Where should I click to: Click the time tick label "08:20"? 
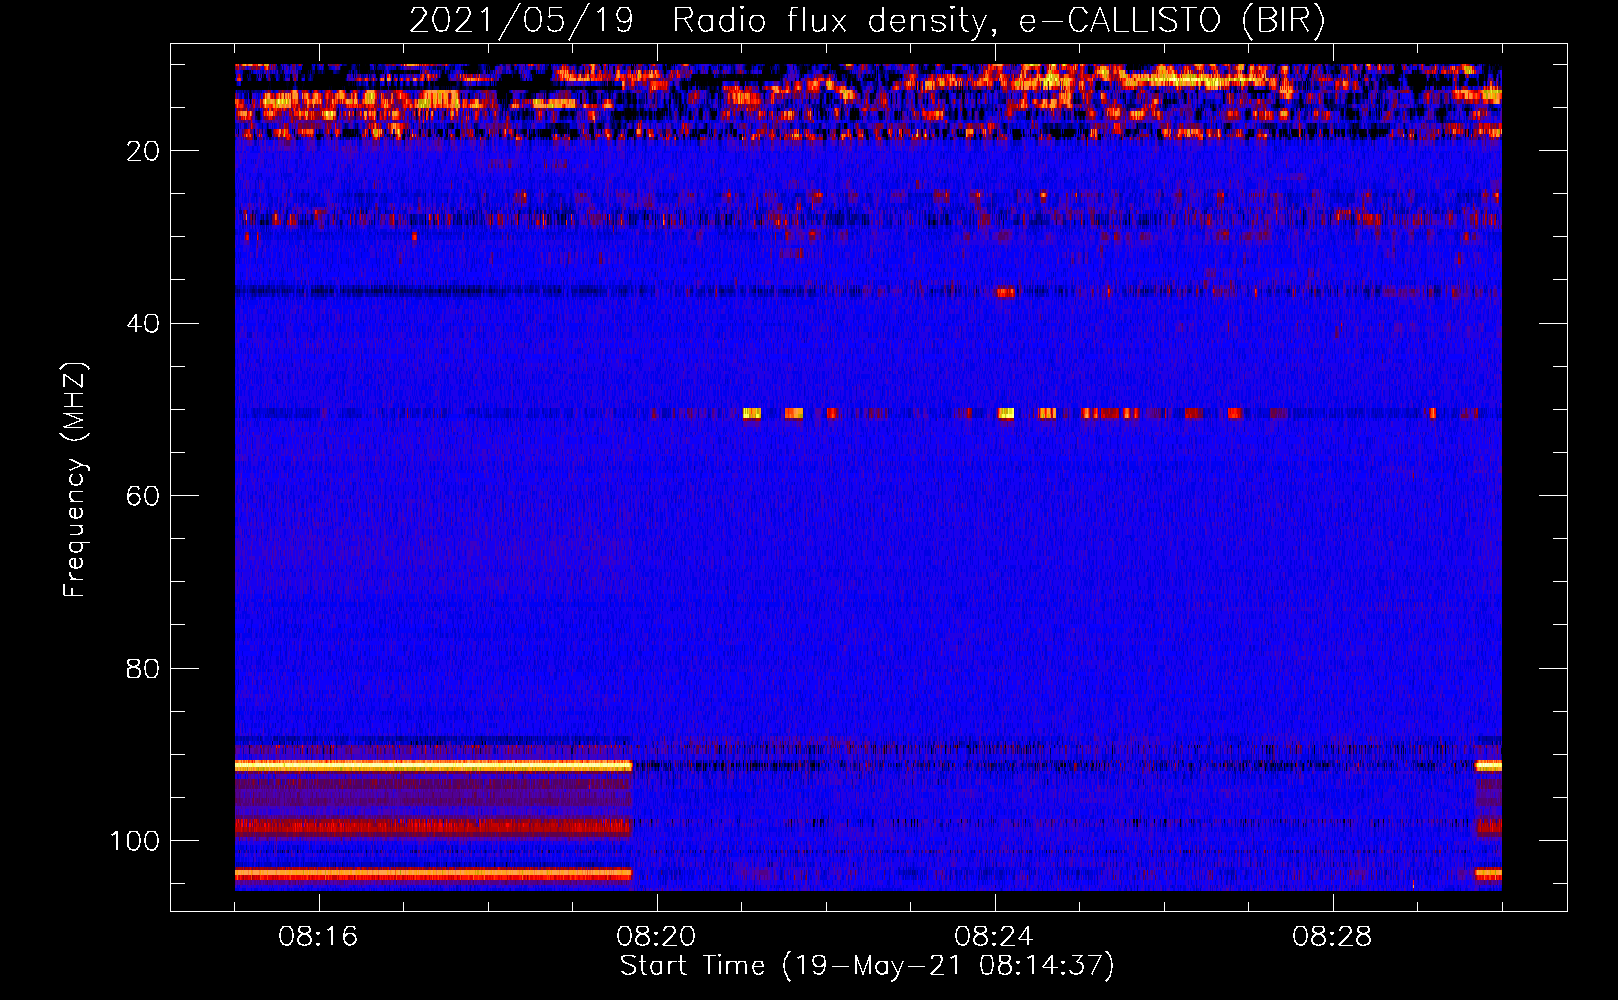click(656, 937)
